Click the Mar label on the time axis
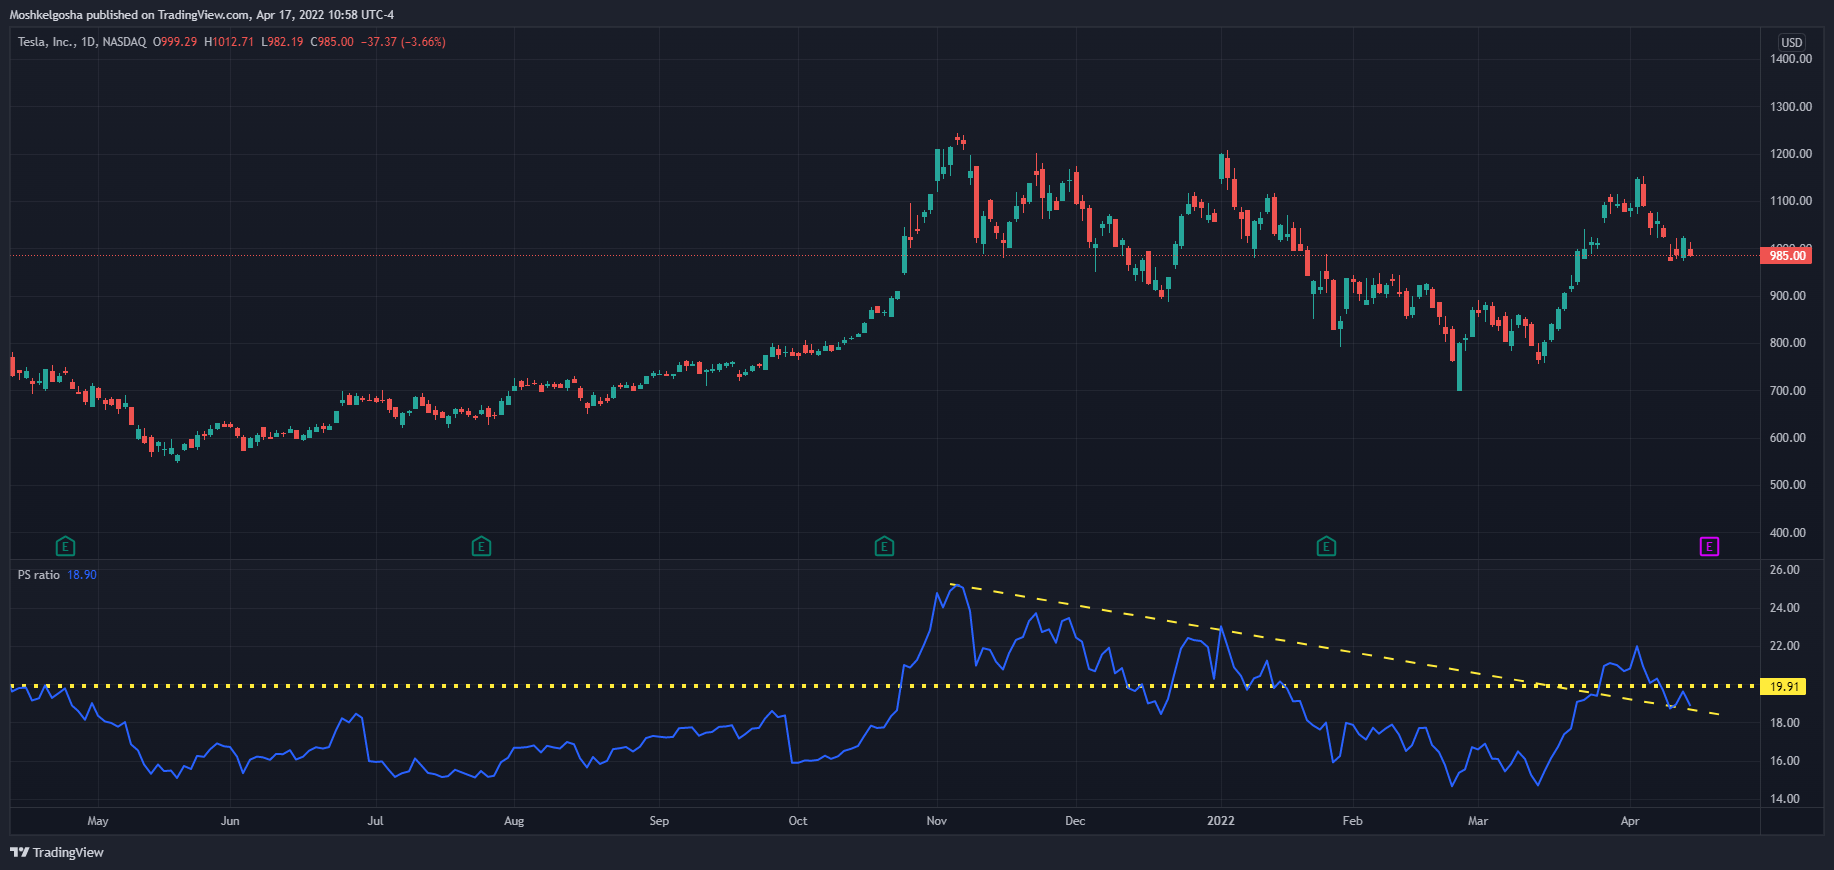This screenshot has height=870, width=1834. [x=1478, y=821]
